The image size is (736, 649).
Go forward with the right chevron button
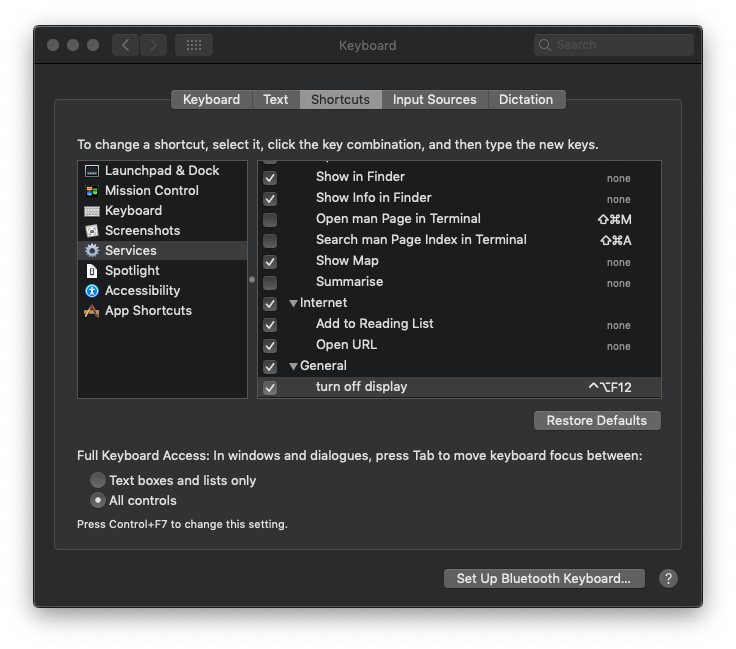pos(153,45)
